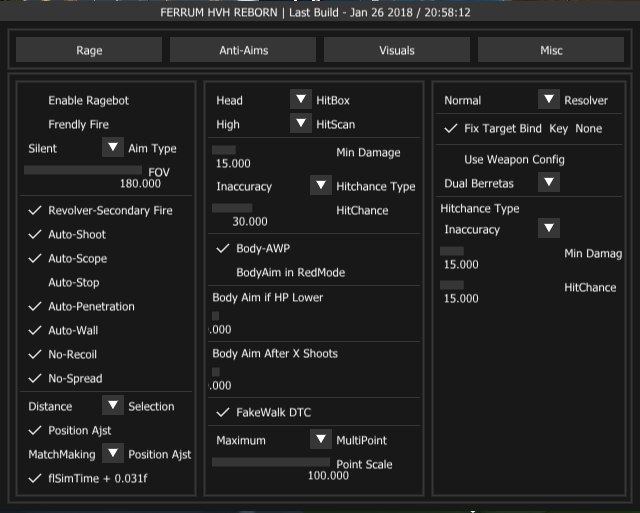The image size is (640, 513).
Task: Expand the Normal Resolver dropdown
Action: 549,99
